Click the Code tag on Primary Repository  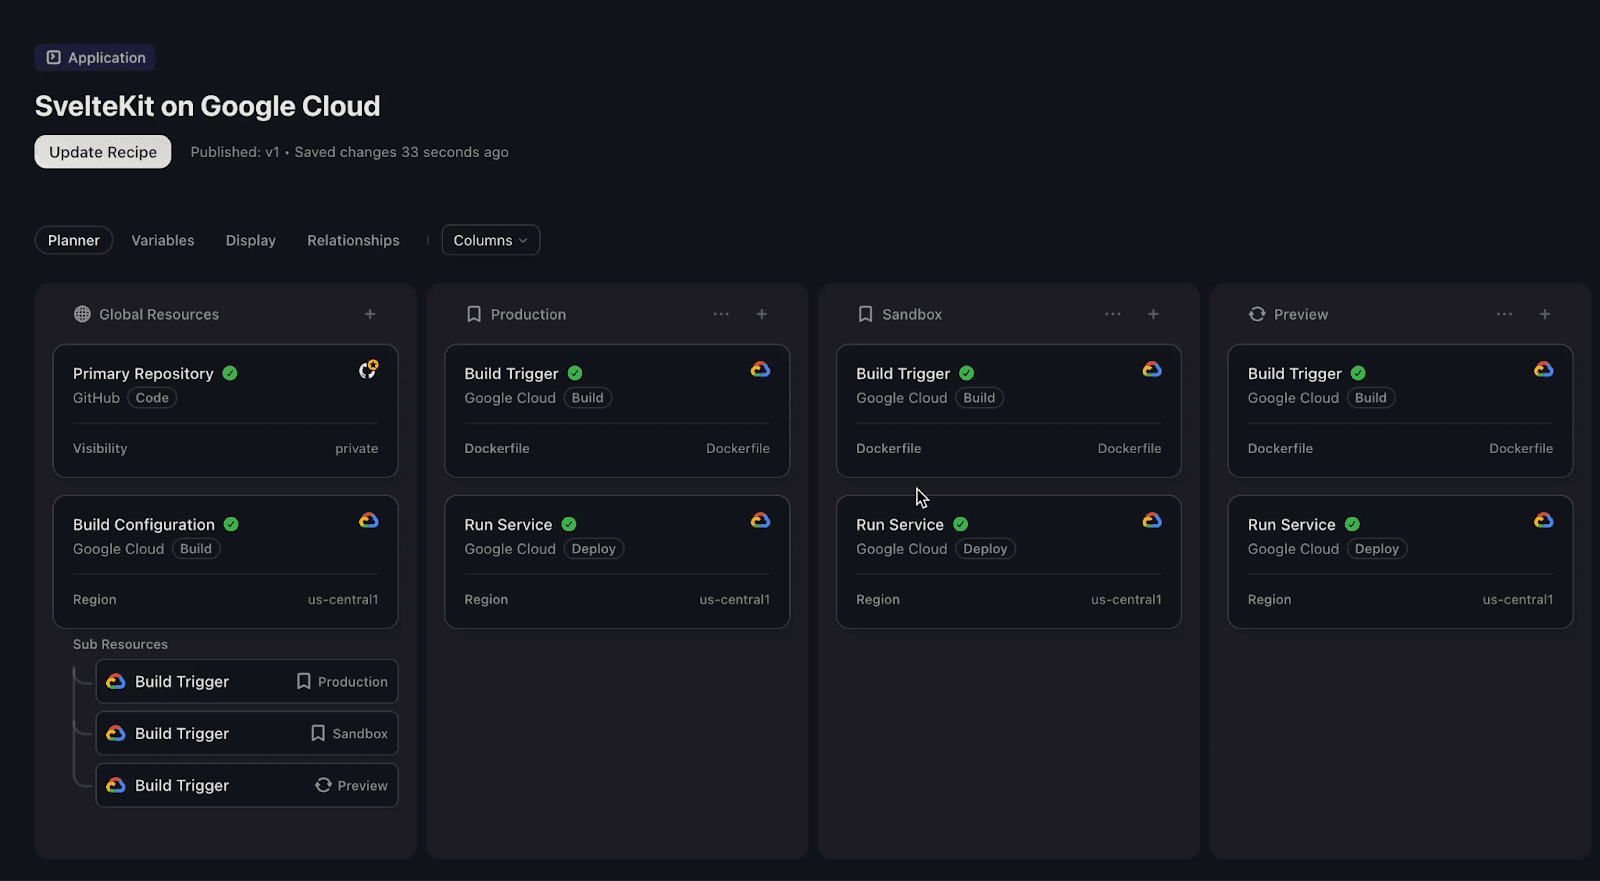(x=152, y=398)
